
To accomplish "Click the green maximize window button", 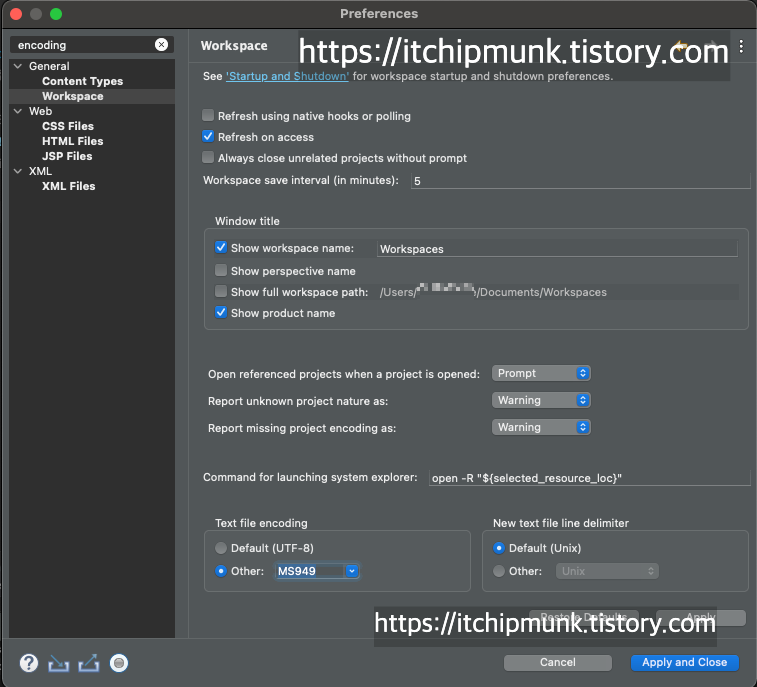I will [x=56, y=14].
